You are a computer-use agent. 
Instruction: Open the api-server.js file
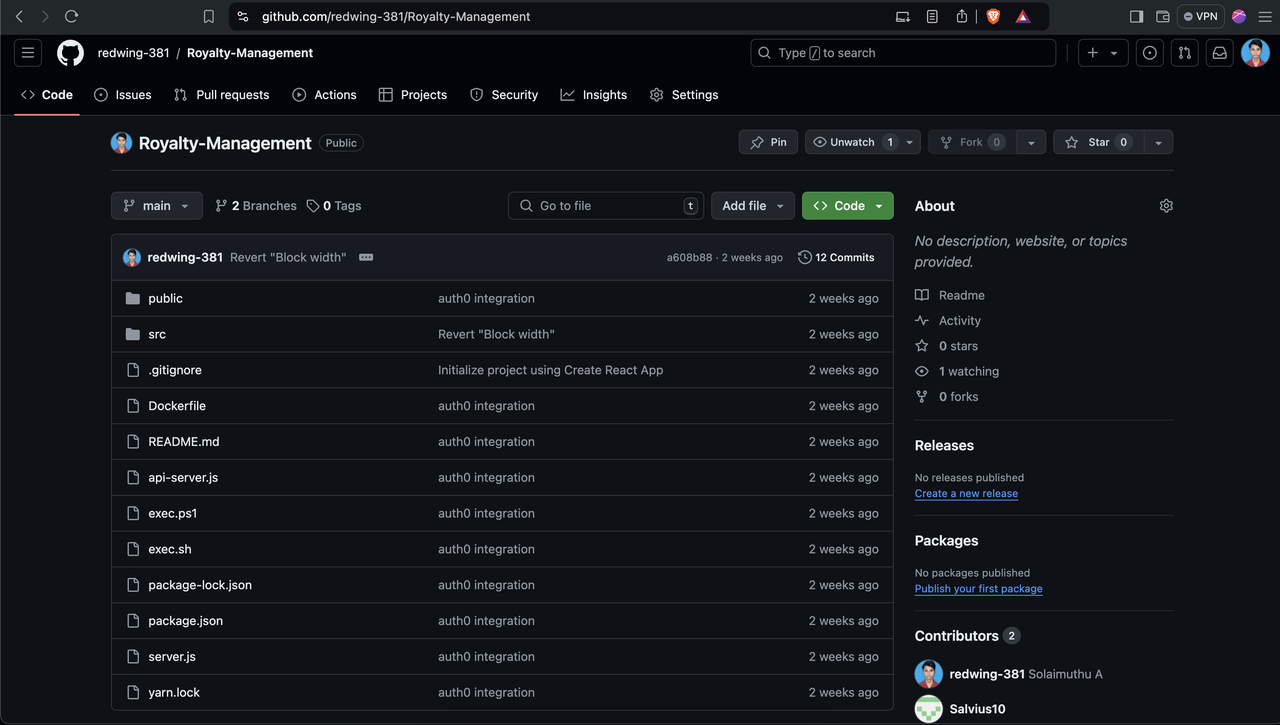[x=183, y=477]
